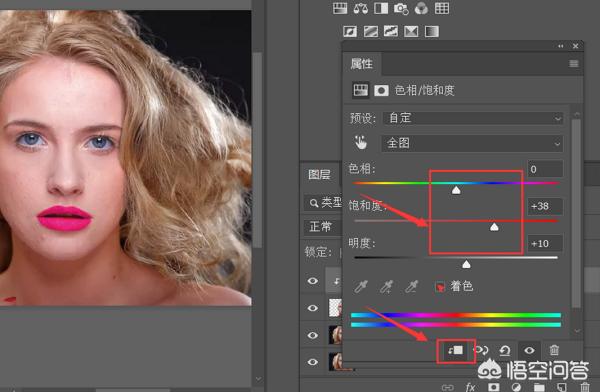Add a Hue/Saturation adjustment from Adjustments panel
600x392 pixels.
340,8
